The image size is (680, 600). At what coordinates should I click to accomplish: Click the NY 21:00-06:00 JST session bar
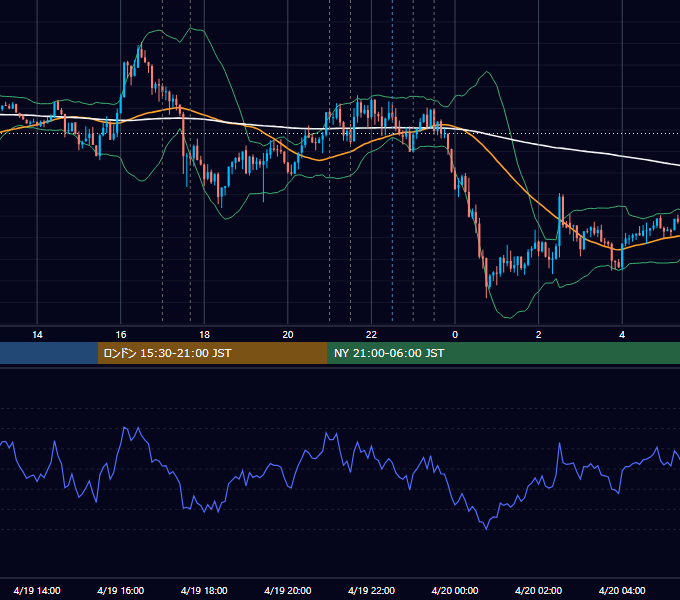[x=503, y=353]
